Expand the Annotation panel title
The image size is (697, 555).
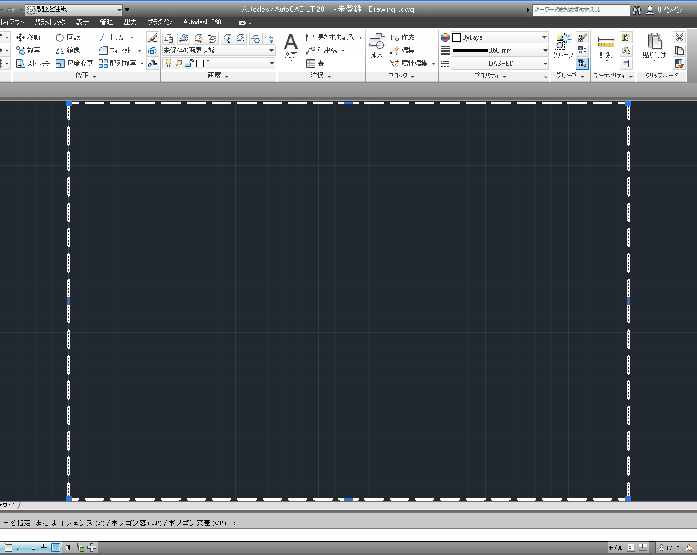pyautogui.click(x=320, y=76)
